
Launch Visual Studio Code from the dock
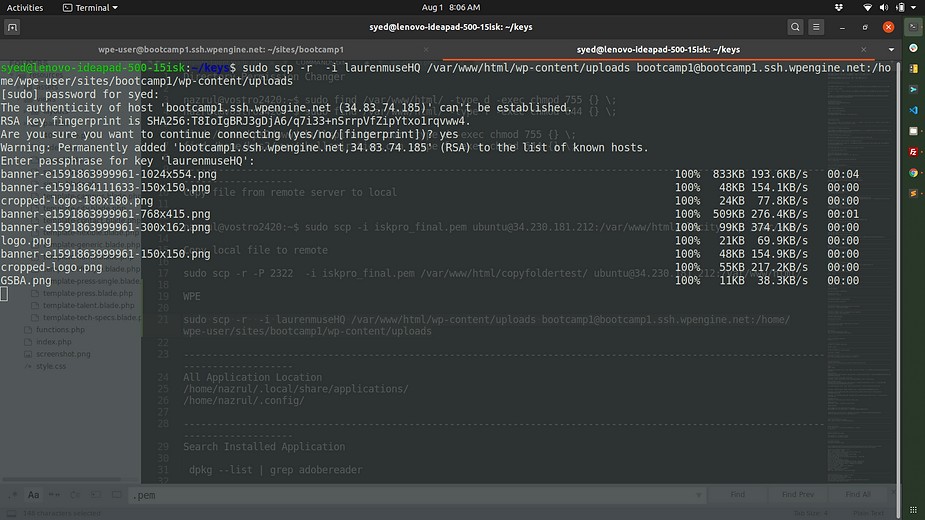[913, 110]
